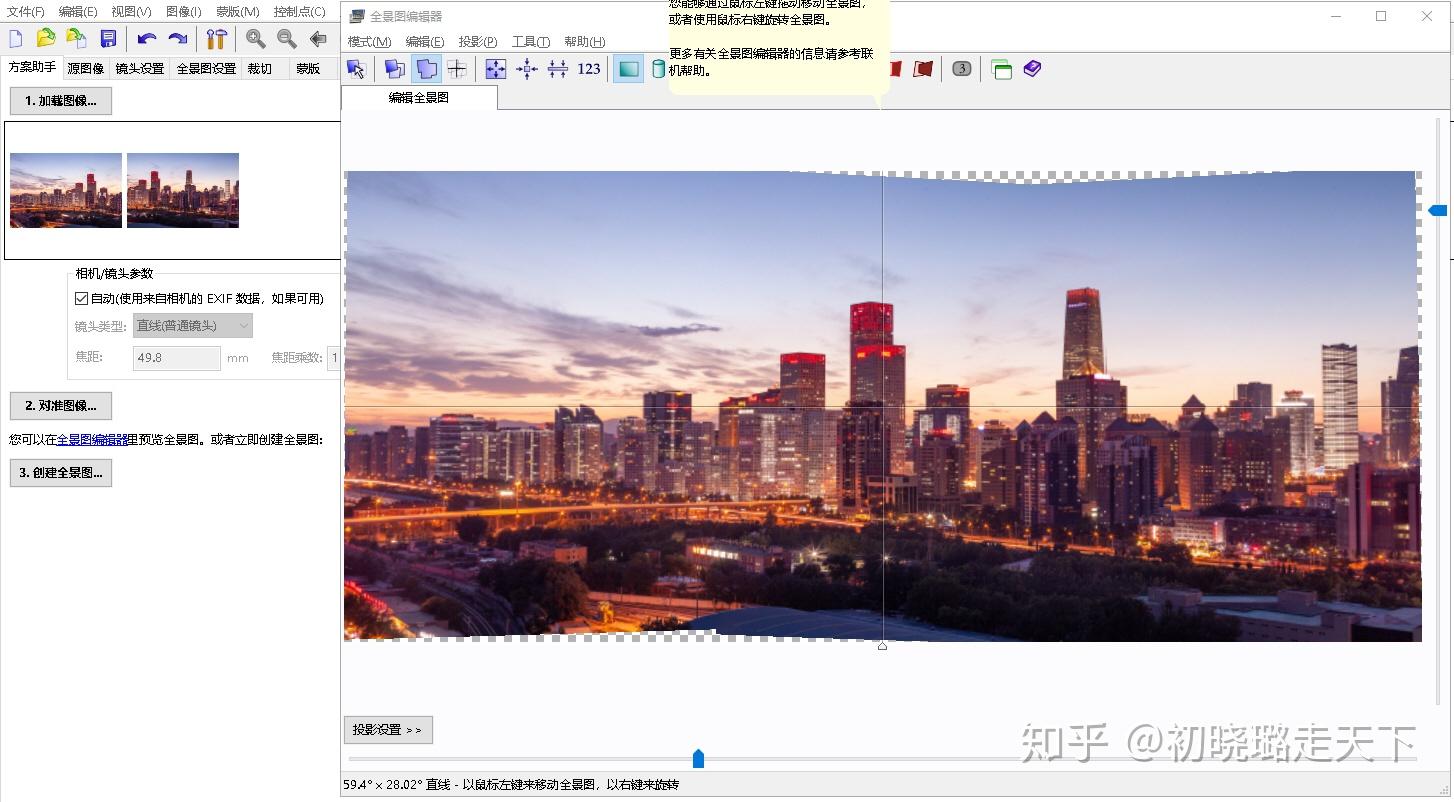Open the Tools menu in panorama editor

coord(531,42)
